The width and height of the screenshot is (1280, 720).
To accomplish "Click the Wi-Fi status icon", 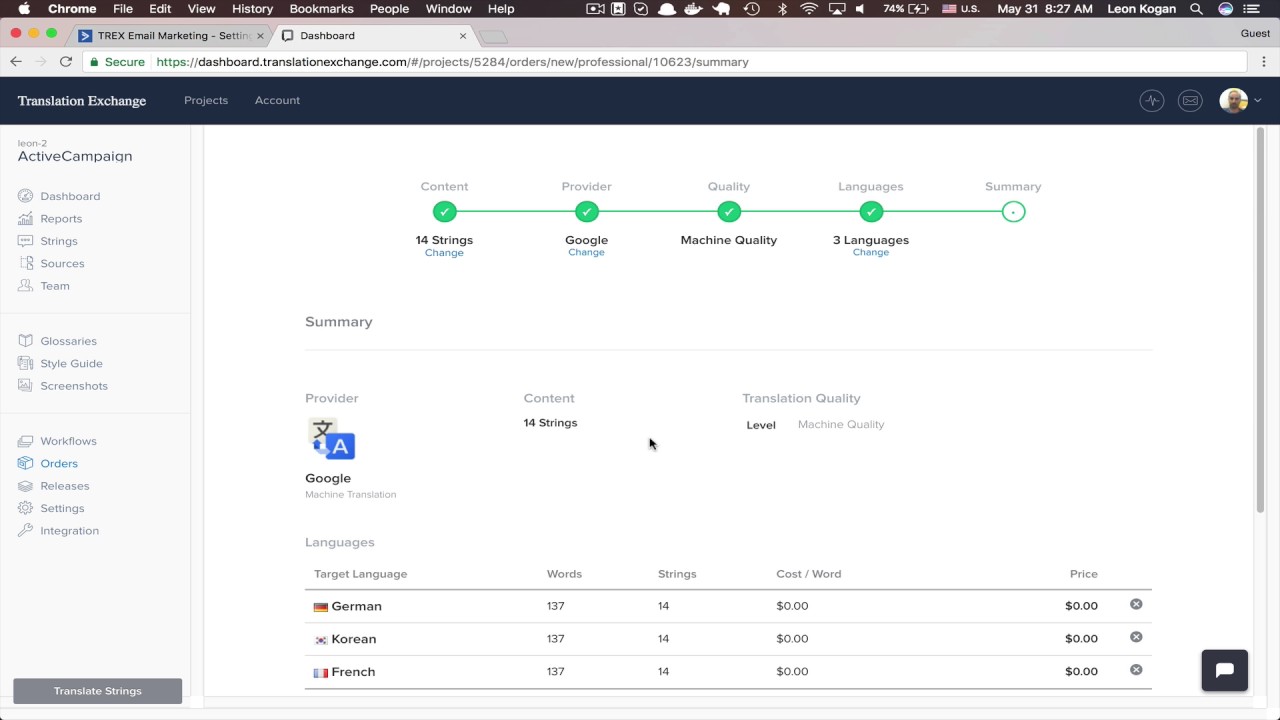I will tap(809, 9).
